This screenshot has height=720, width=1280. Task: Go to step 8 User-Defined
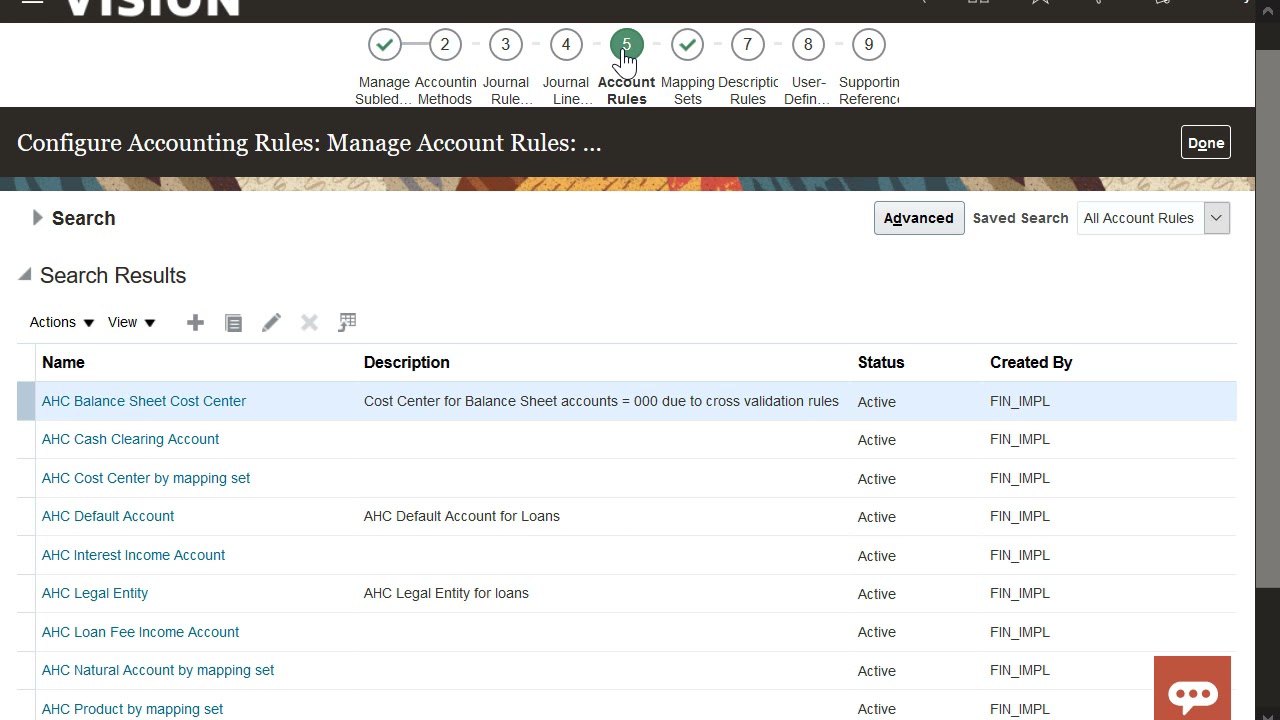pos(808,44)
